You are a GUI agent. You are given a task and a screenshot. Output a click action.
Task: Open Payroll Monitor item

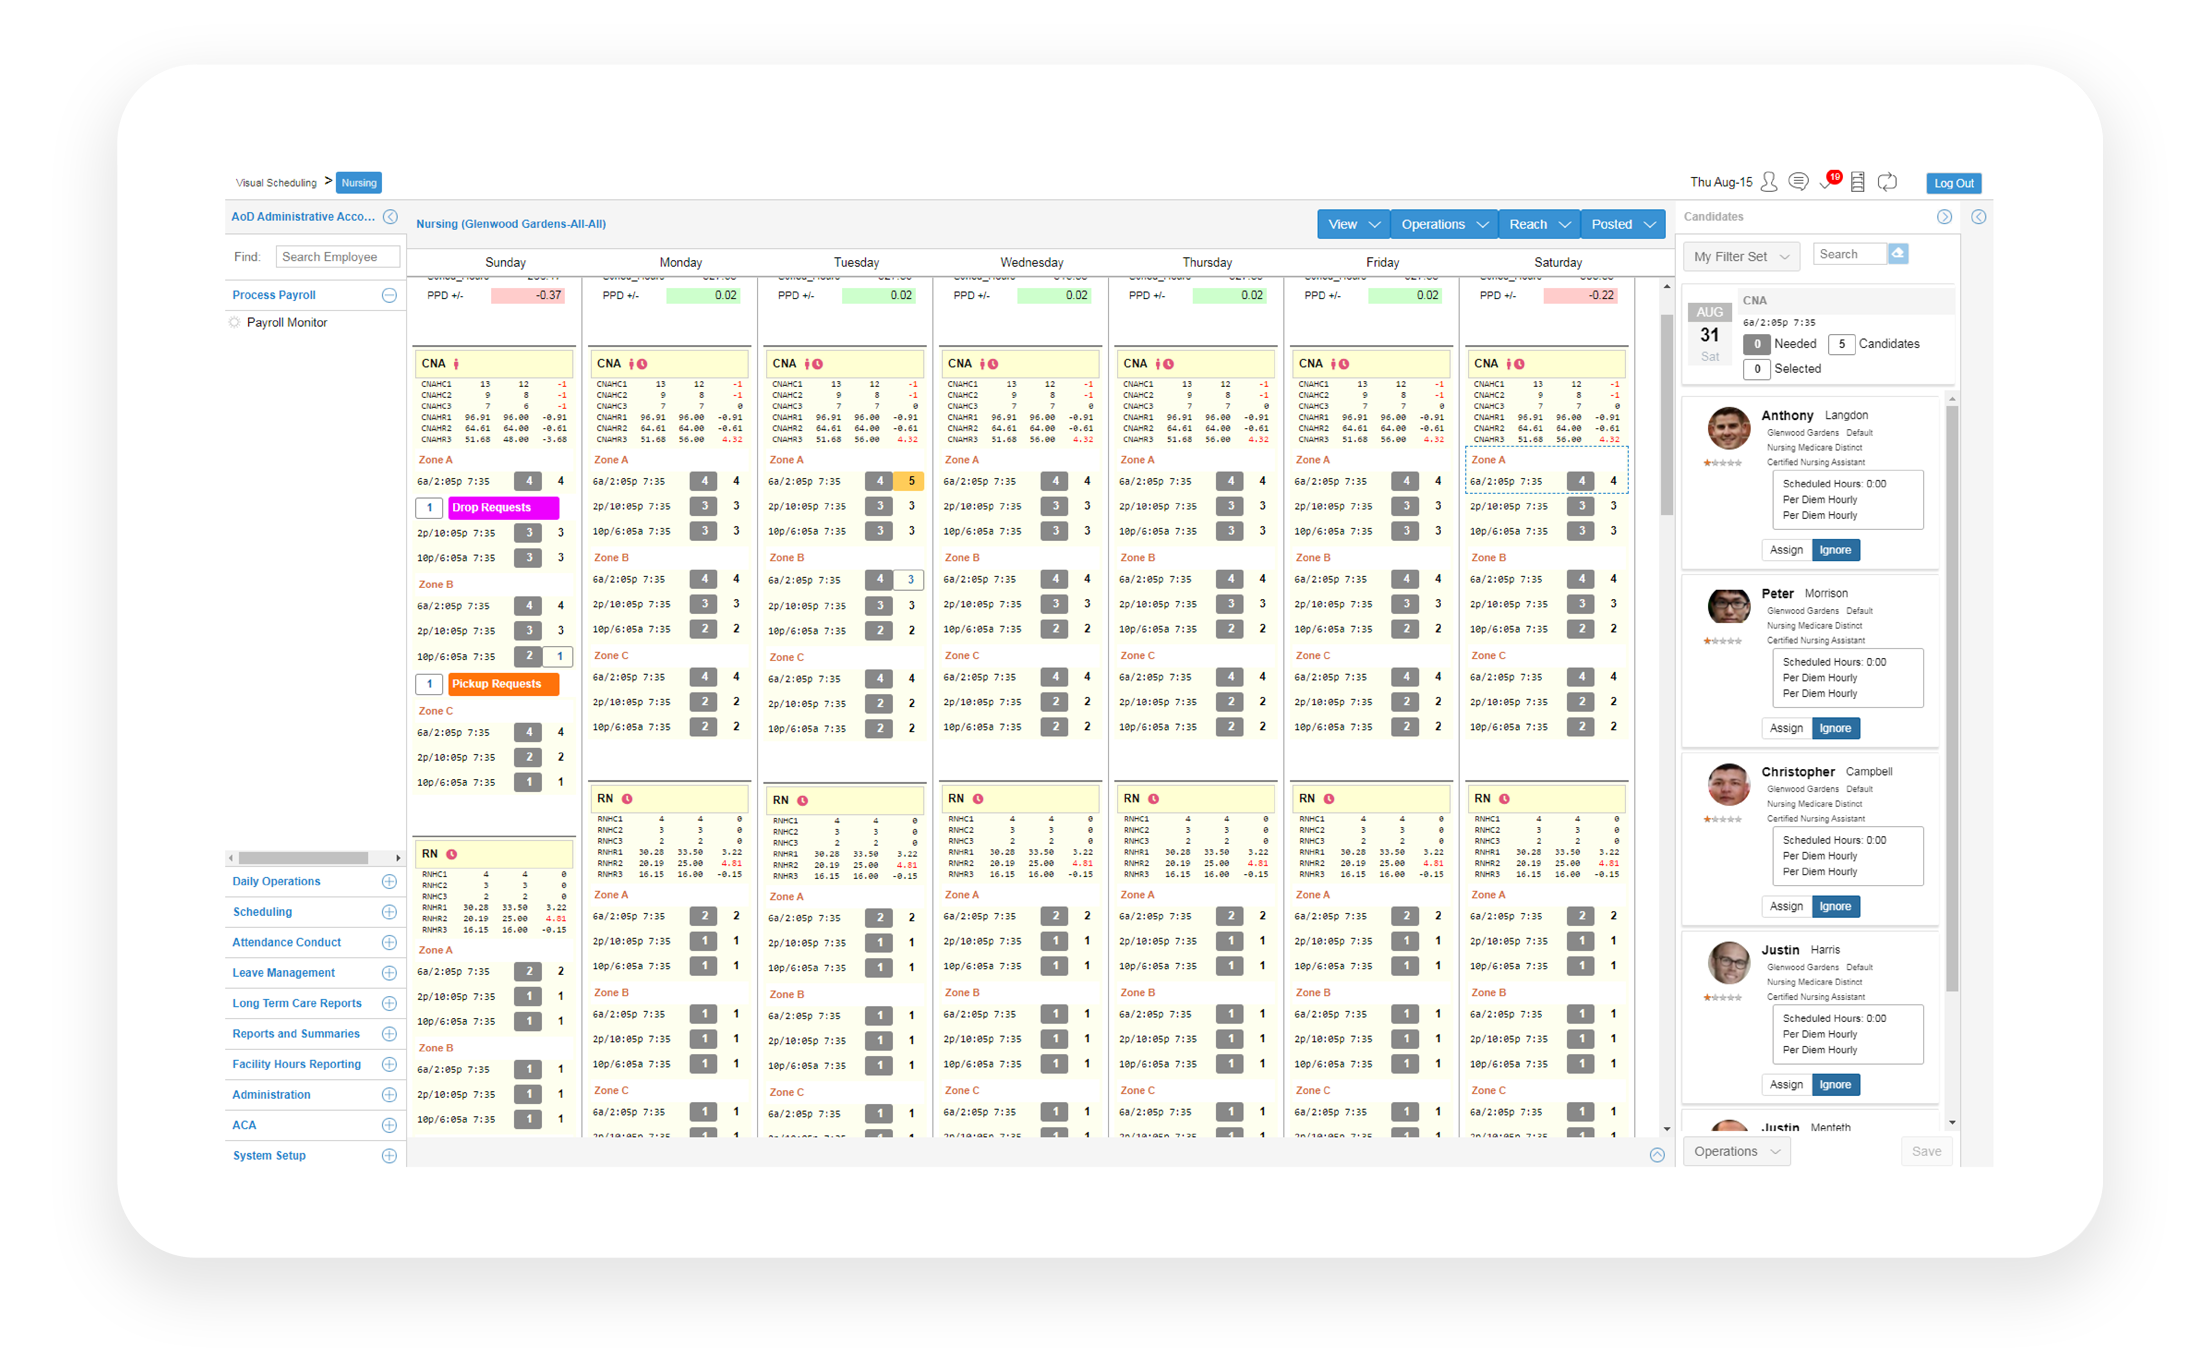point(287,323)
